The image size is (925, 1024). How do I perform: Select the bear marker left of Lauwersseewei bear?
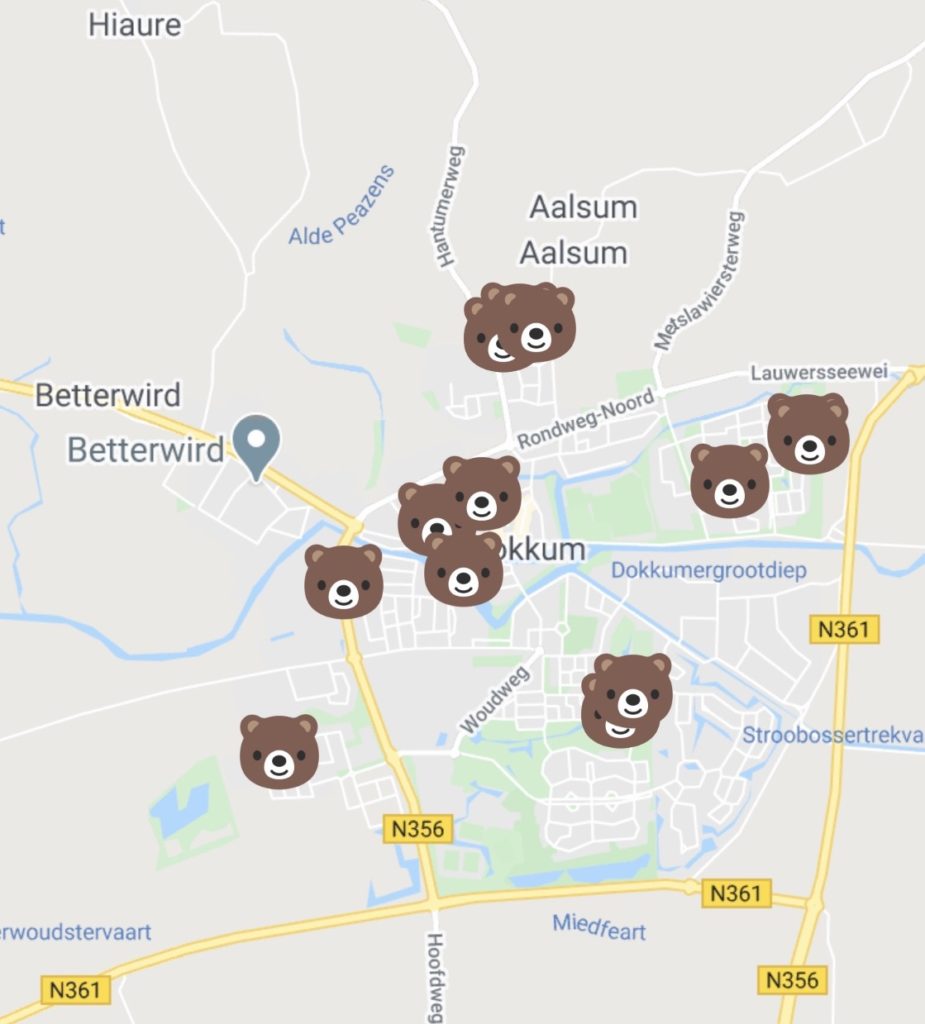click(x=730, y=481)
